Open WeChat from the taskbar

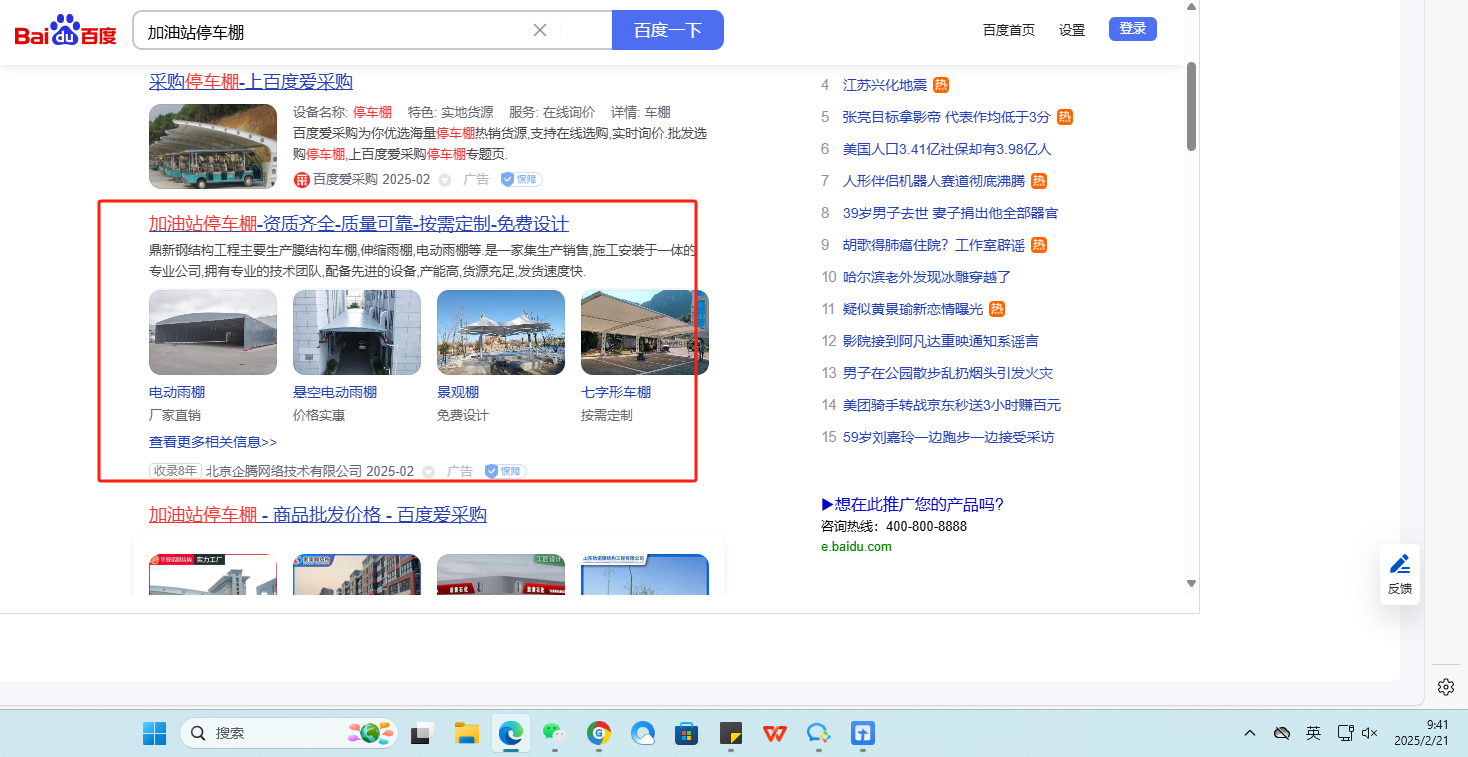555,733
